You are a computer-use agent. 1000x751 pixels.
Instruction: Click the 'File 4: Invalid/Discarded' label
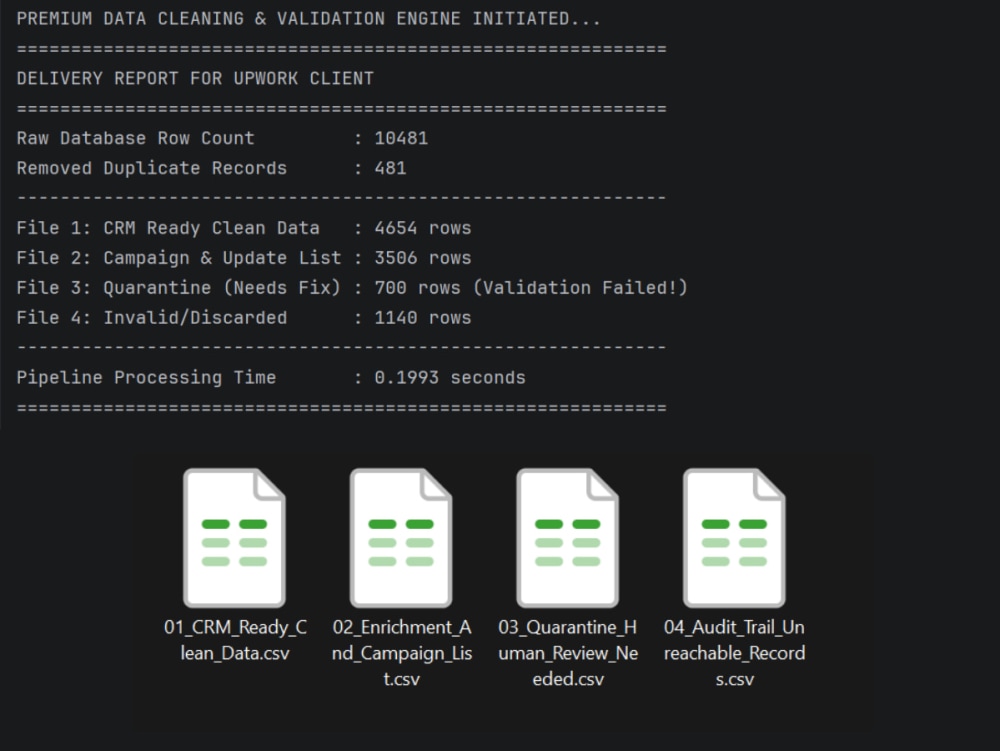[152, 318]
